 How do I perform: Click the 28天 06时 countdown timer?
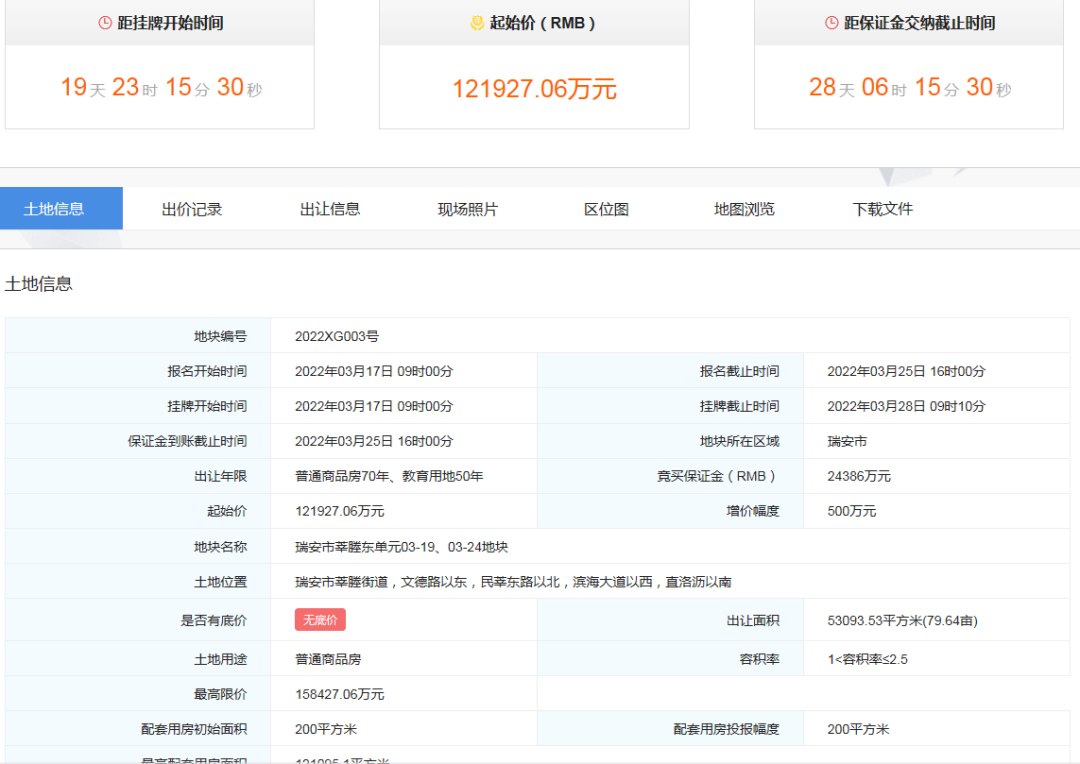tap(910, 87)
